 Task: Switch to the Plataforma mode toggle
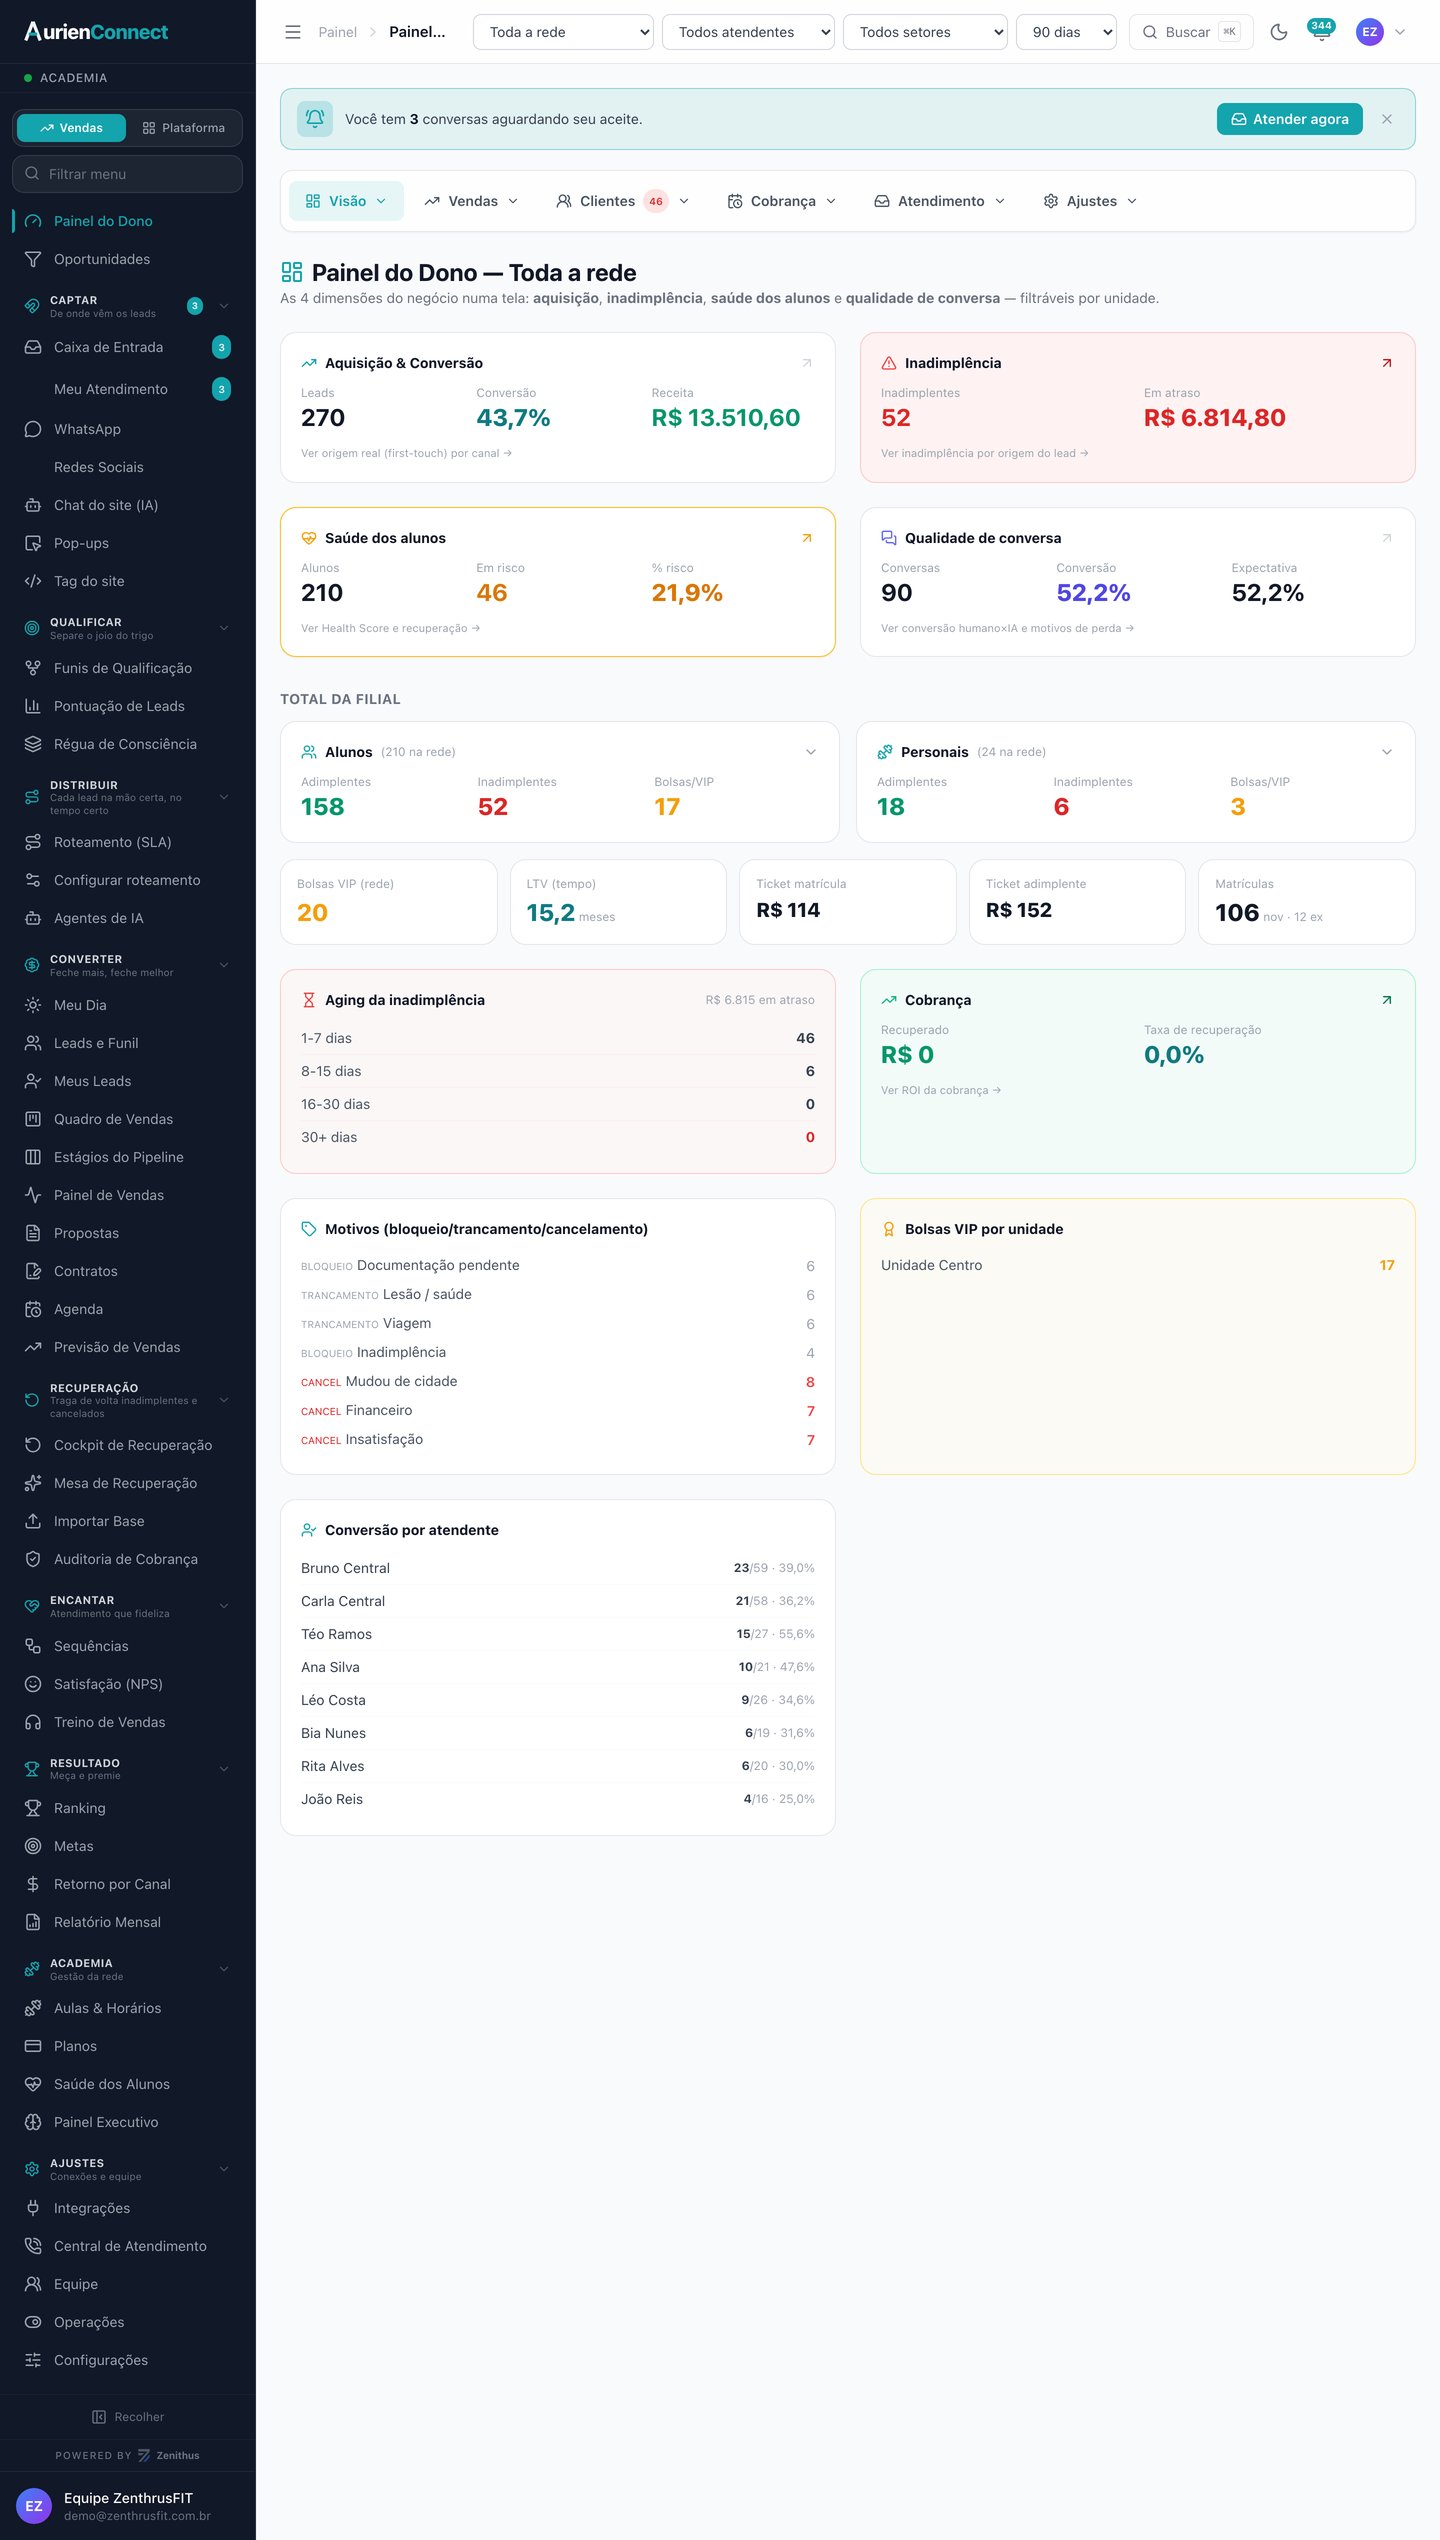point(184,128)
